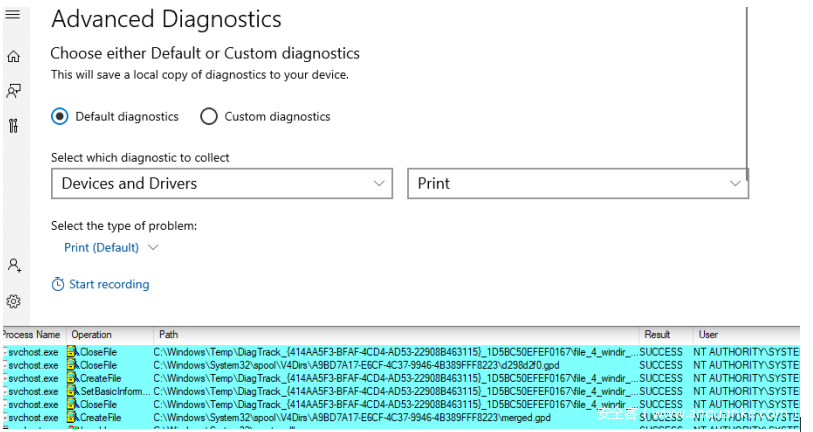Open the diagnostics tools sidebar icon

pyautogui.click(x=13, y=126)
